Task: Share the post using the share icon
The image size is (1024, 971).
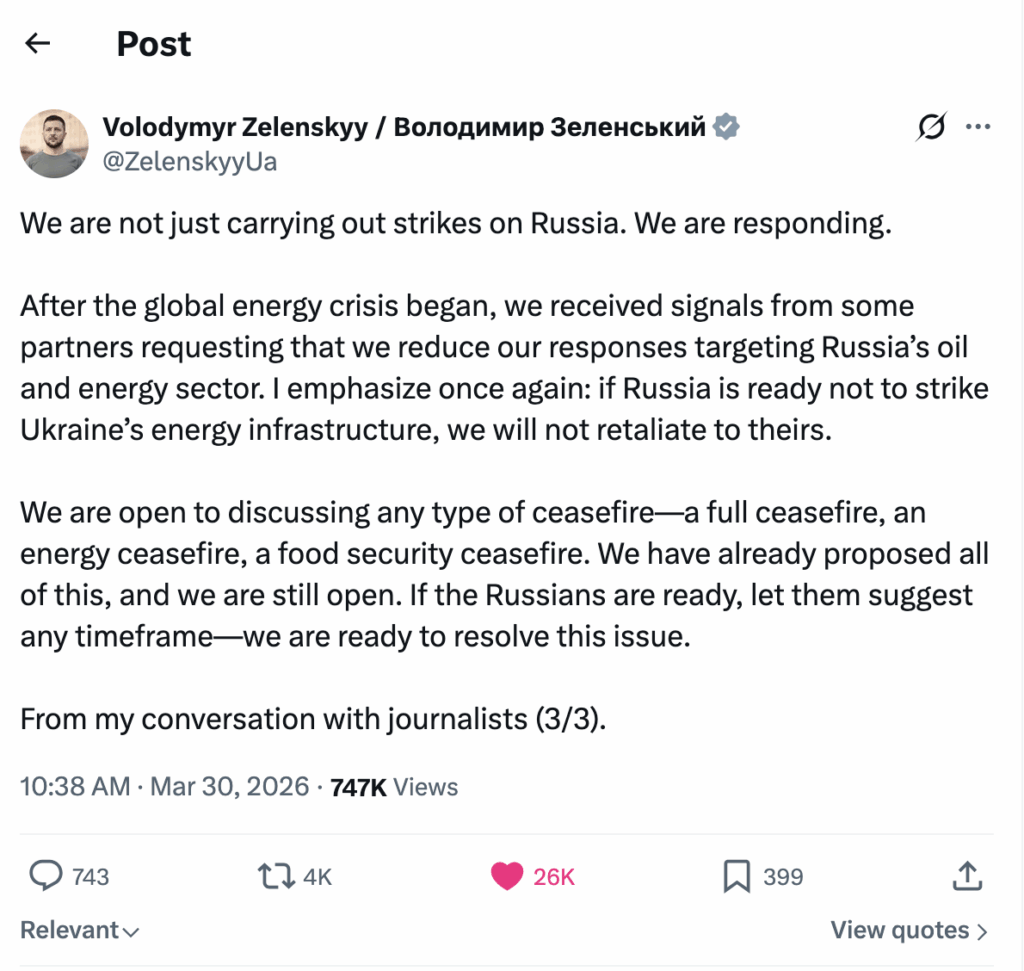Action: coord(966,876)
